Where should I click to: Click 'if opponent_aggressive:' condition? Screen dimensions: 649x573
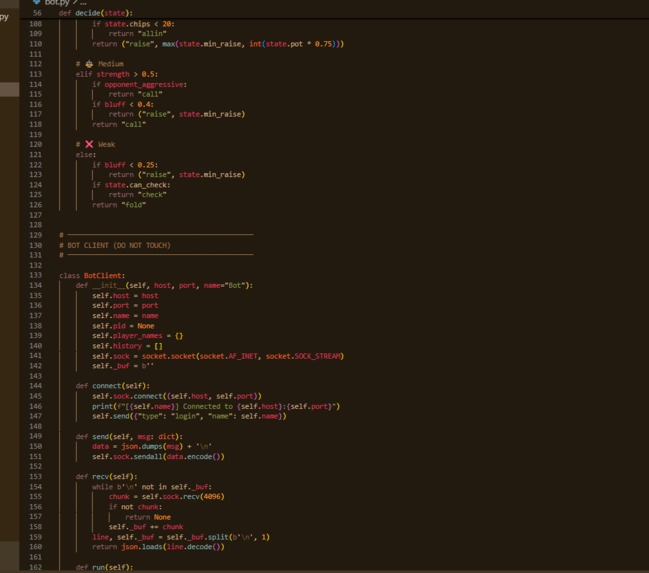pos(139,84)
